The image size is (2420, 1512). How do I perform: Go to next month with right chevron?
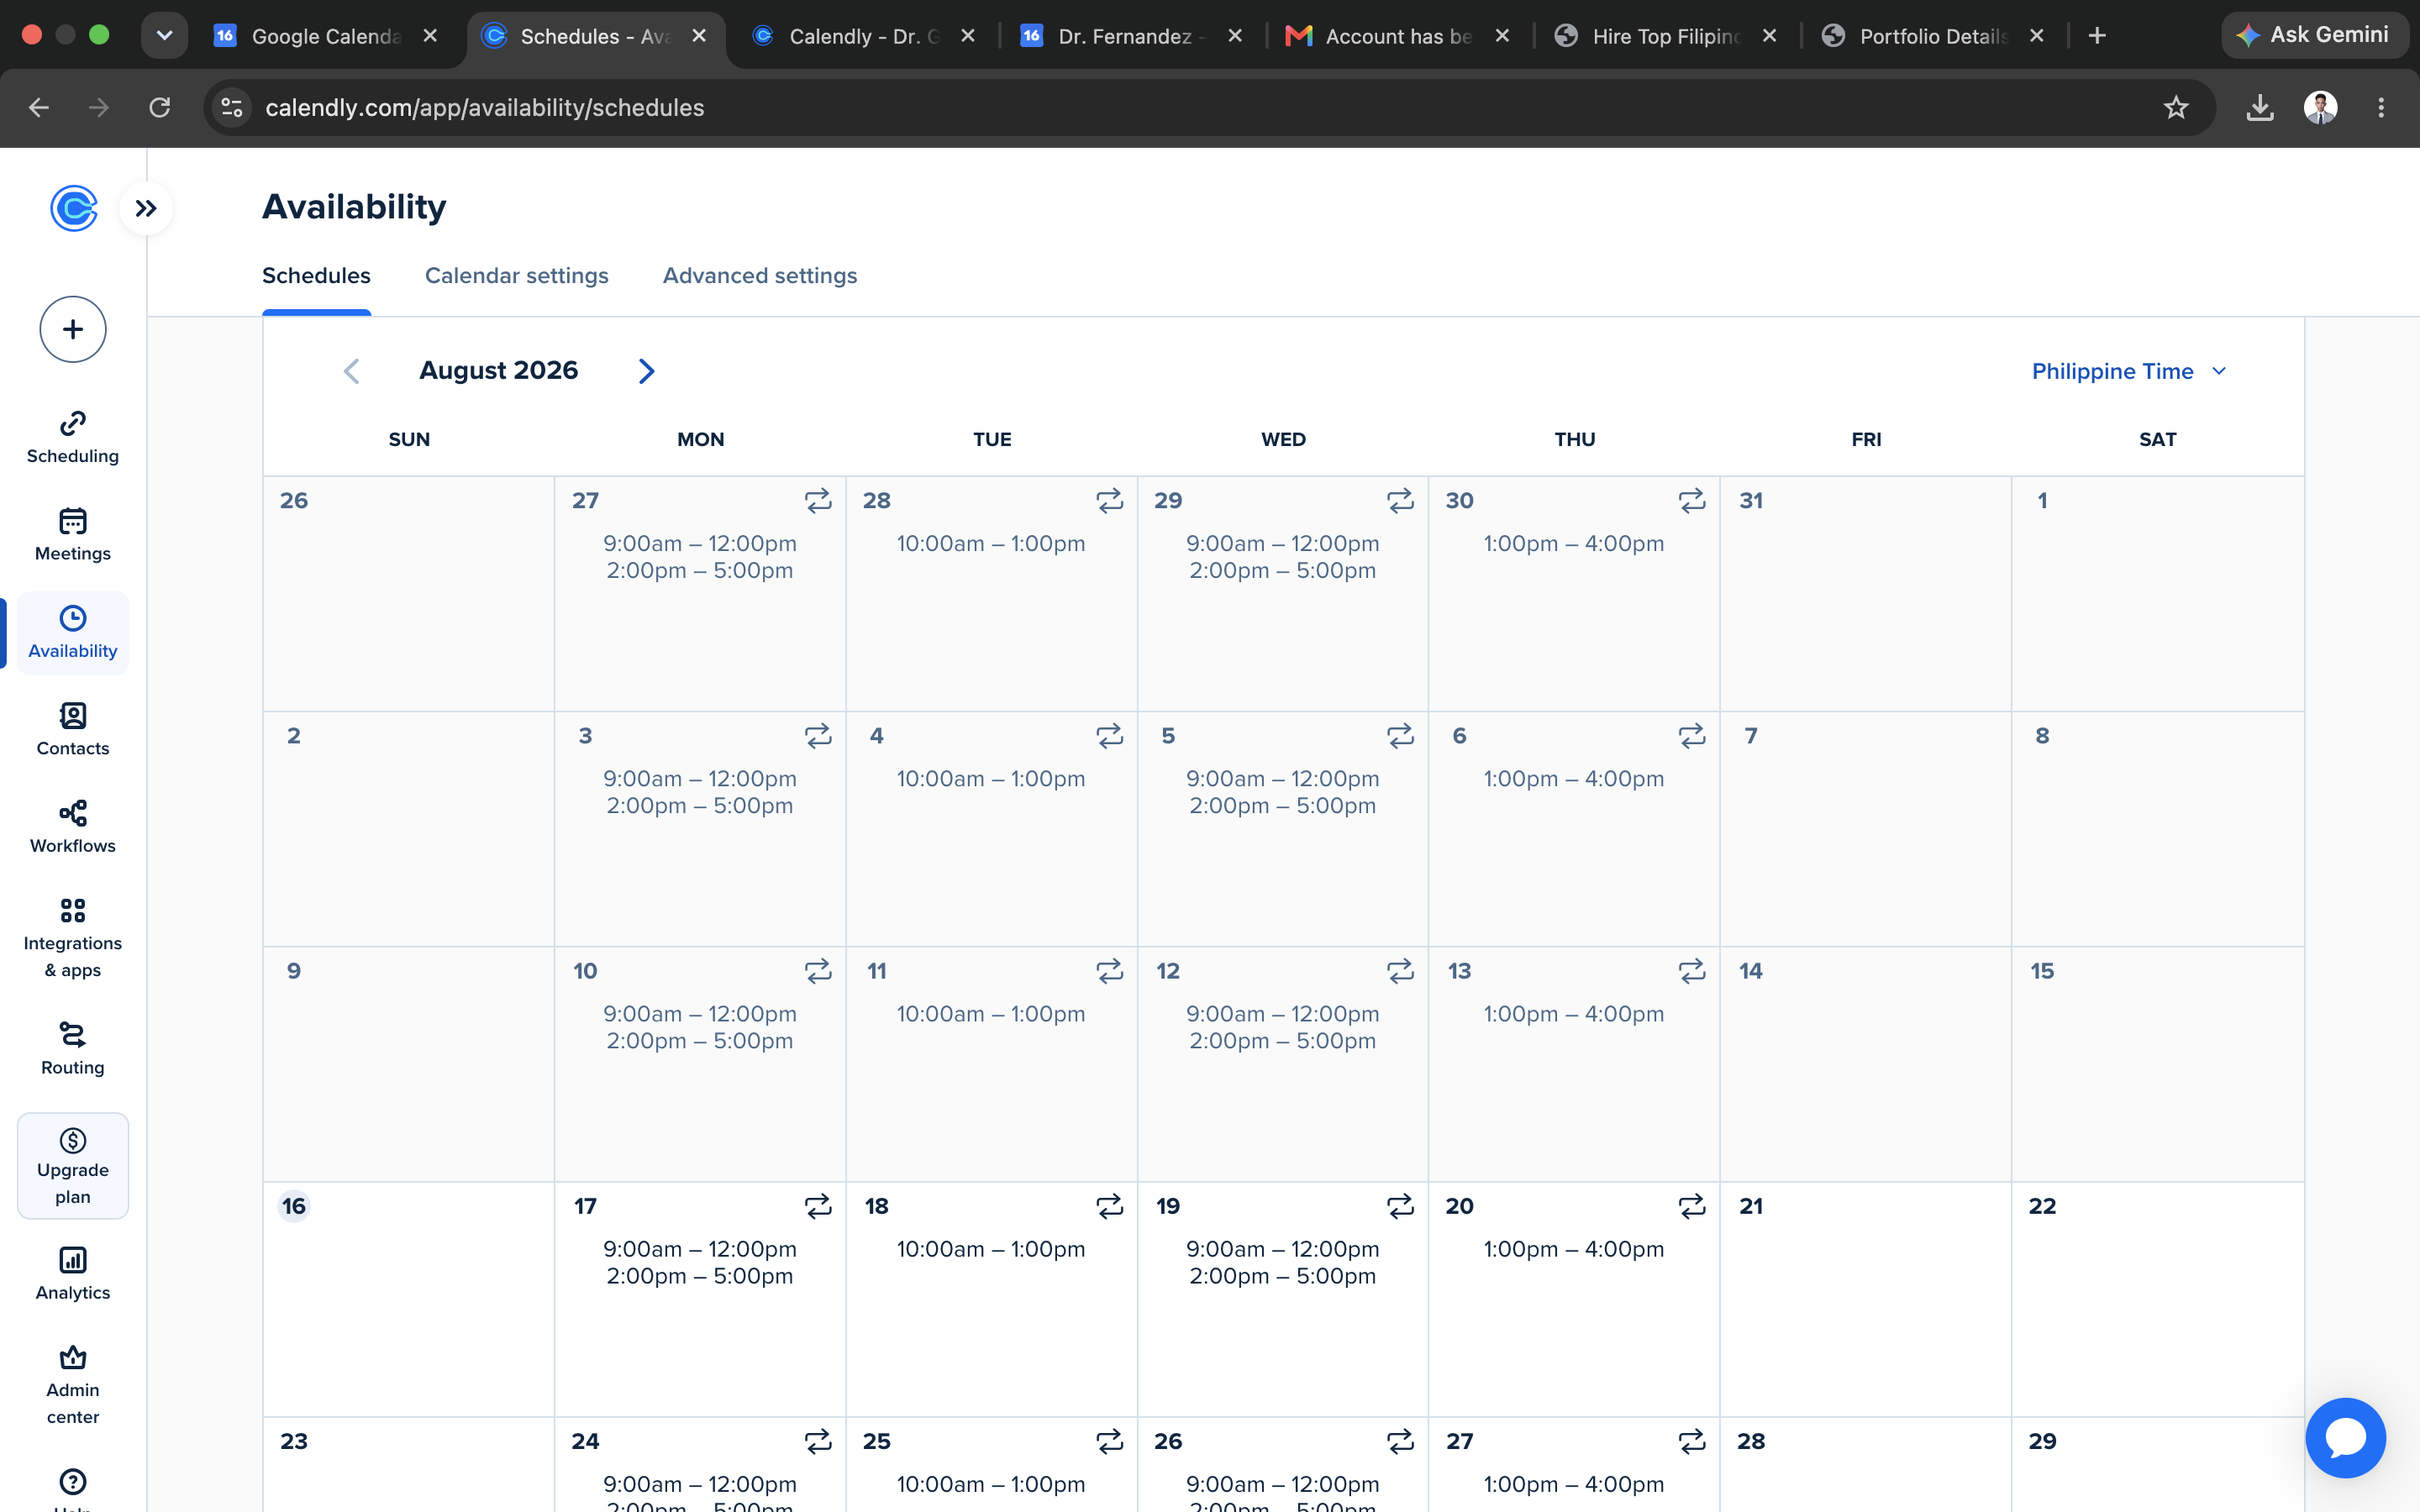(x=646, y=371)
